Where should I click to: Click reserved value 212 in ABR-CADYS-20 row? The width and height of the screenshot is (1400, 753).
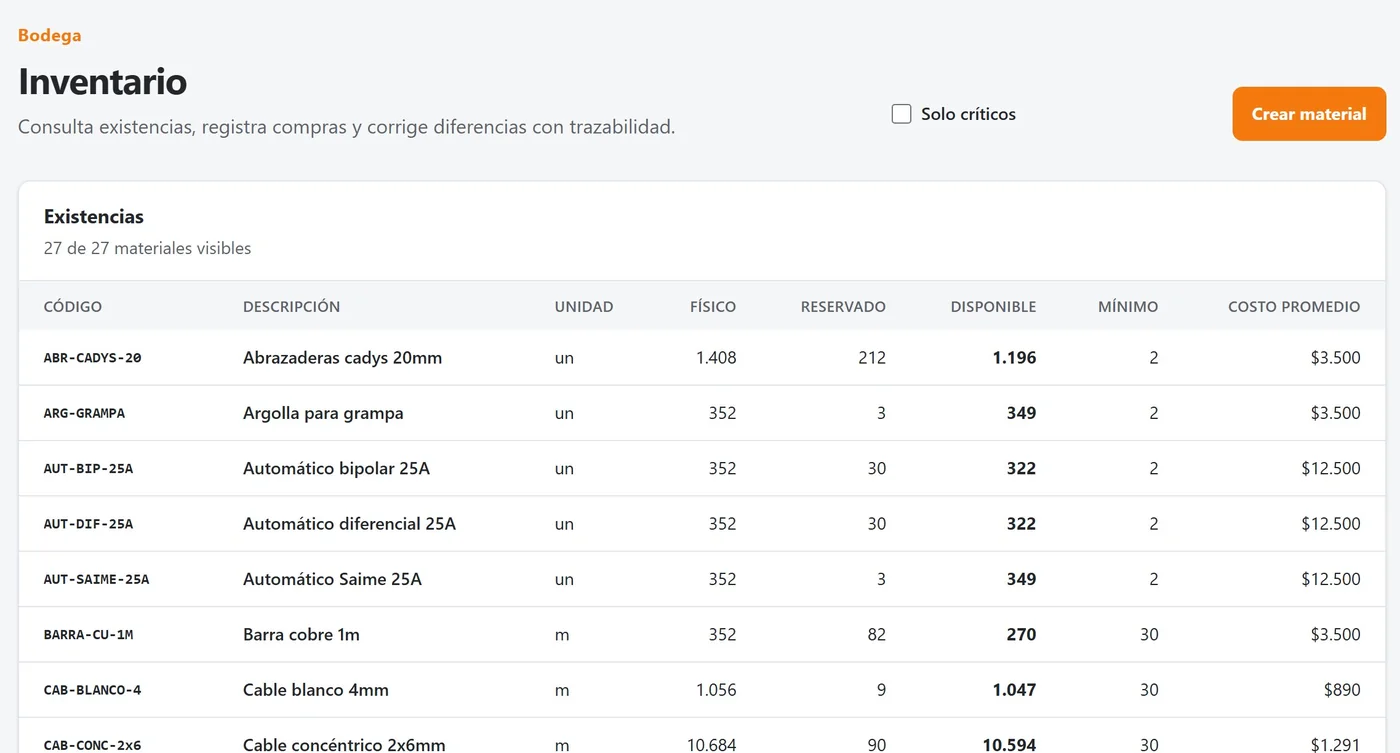coord(872,358)
